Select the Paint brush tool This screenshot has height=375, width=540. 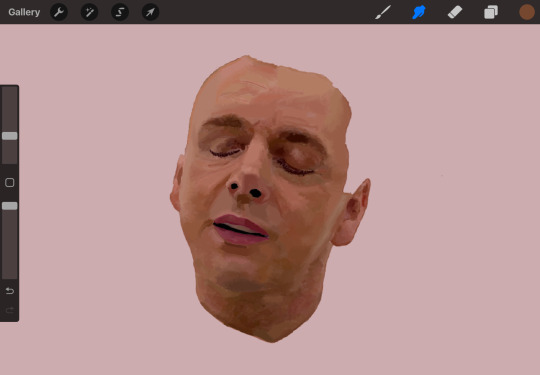point(383,12)
